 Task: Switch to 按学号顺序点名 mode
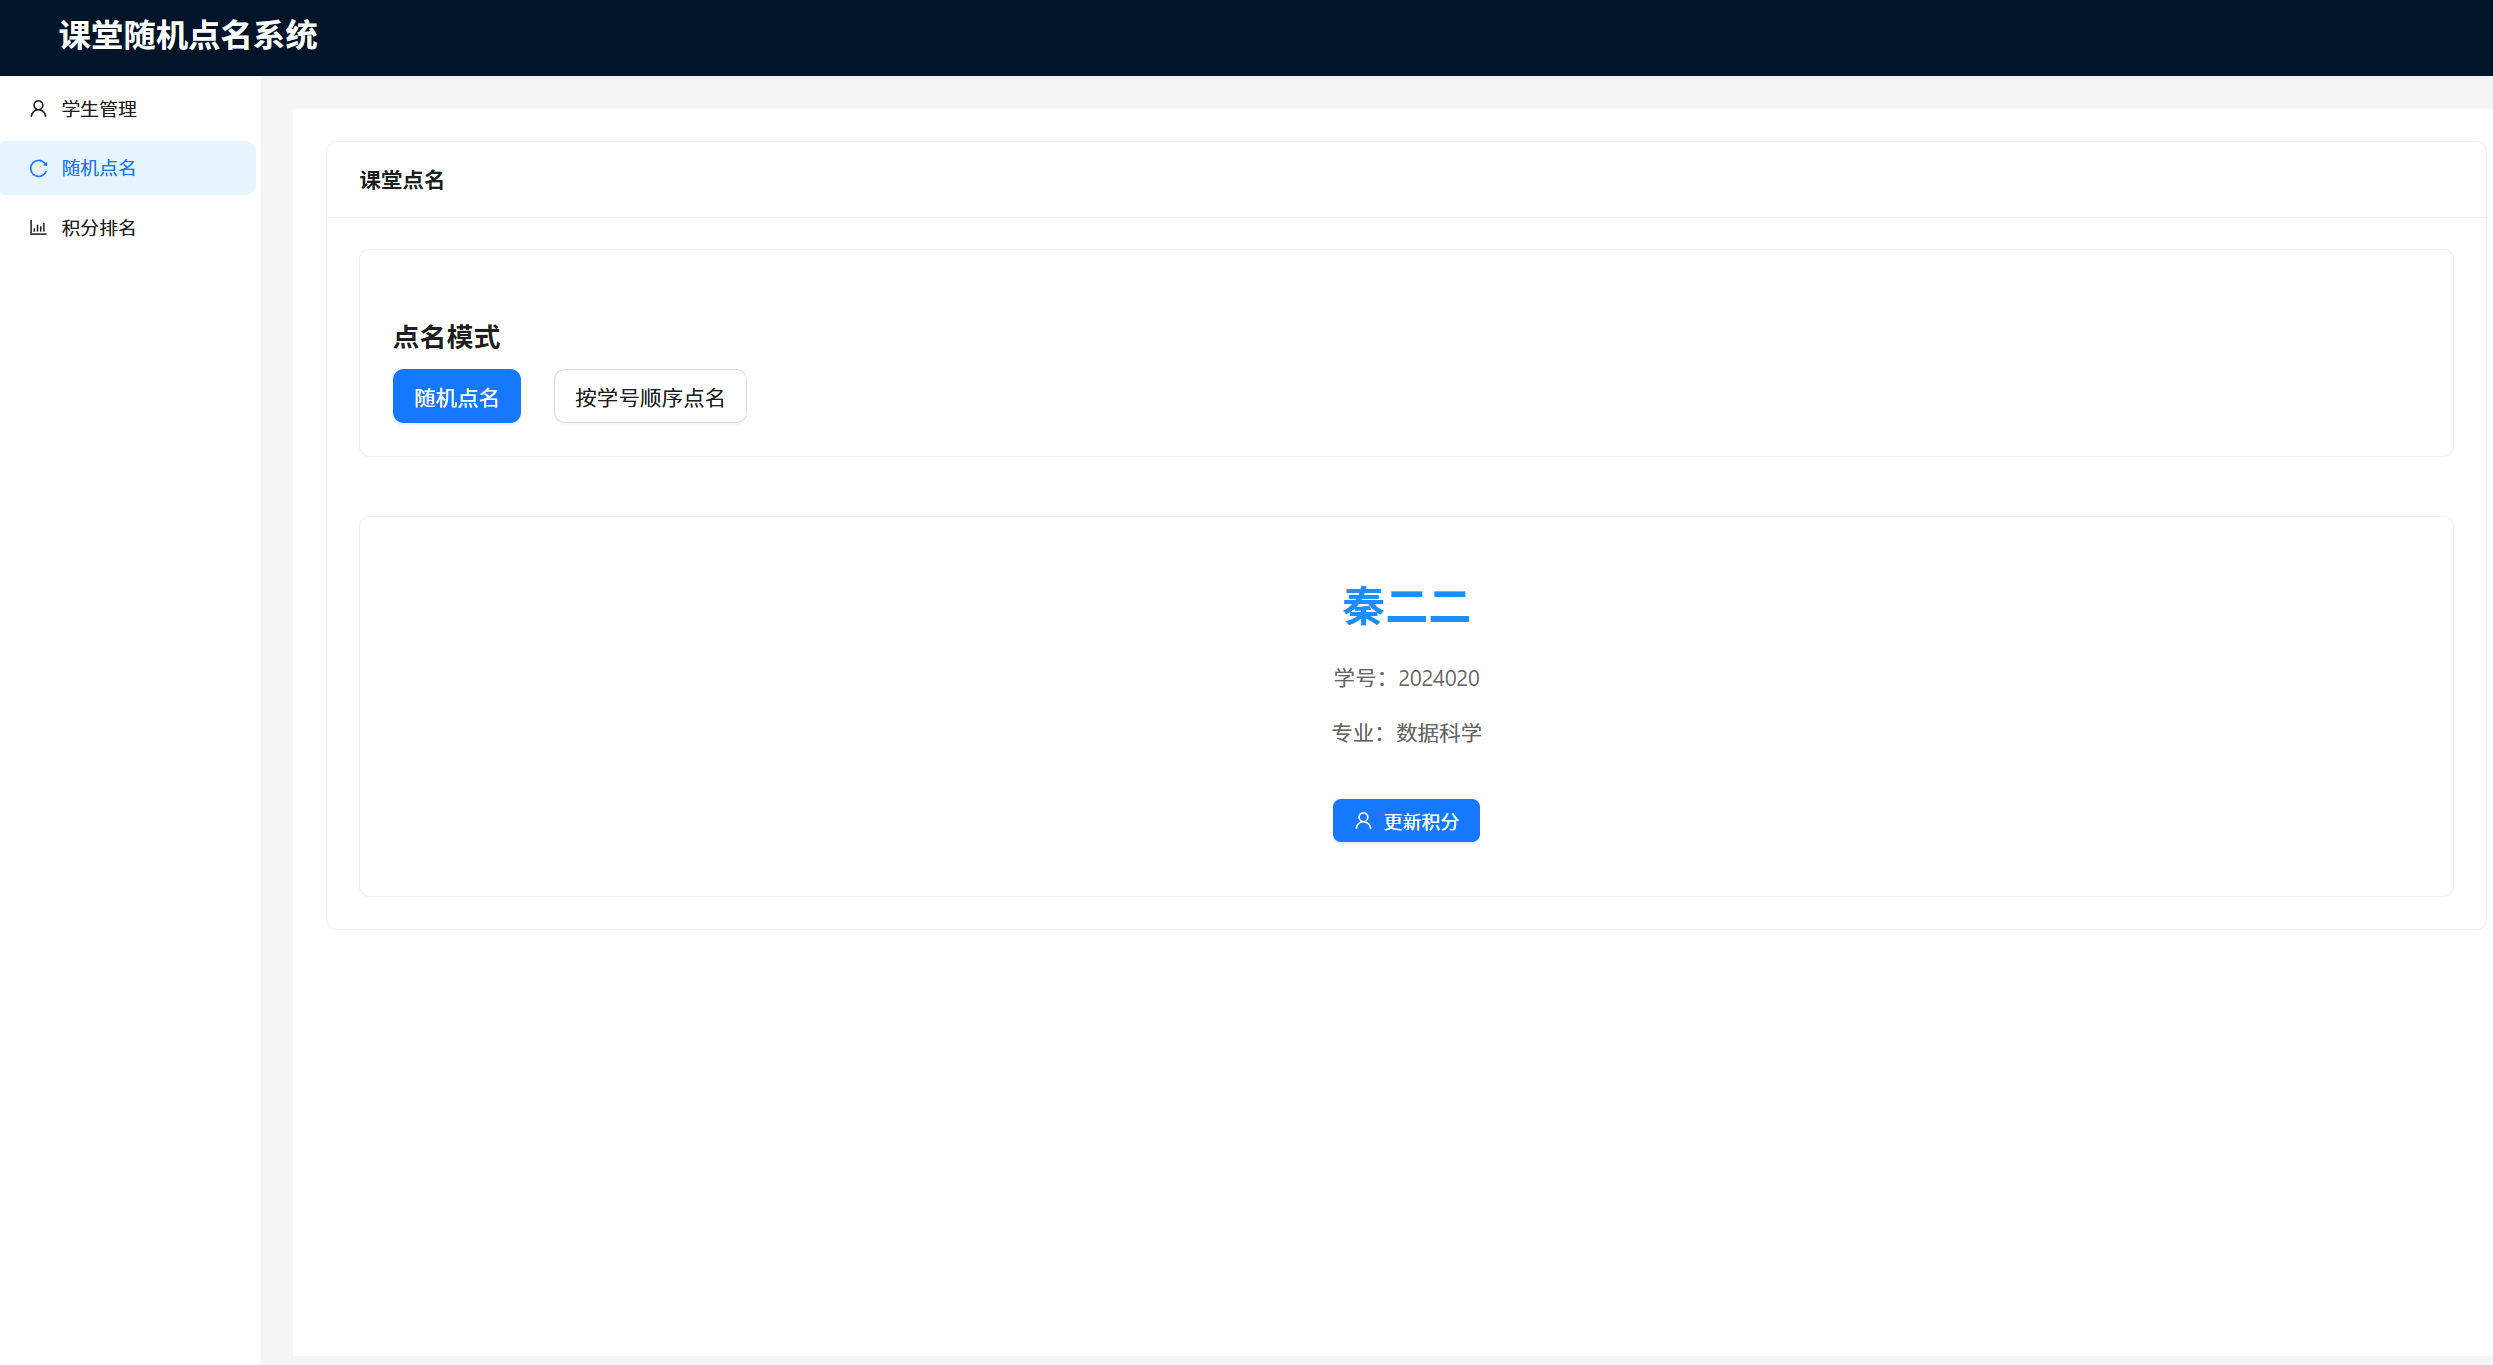click(x=650, y=397)
